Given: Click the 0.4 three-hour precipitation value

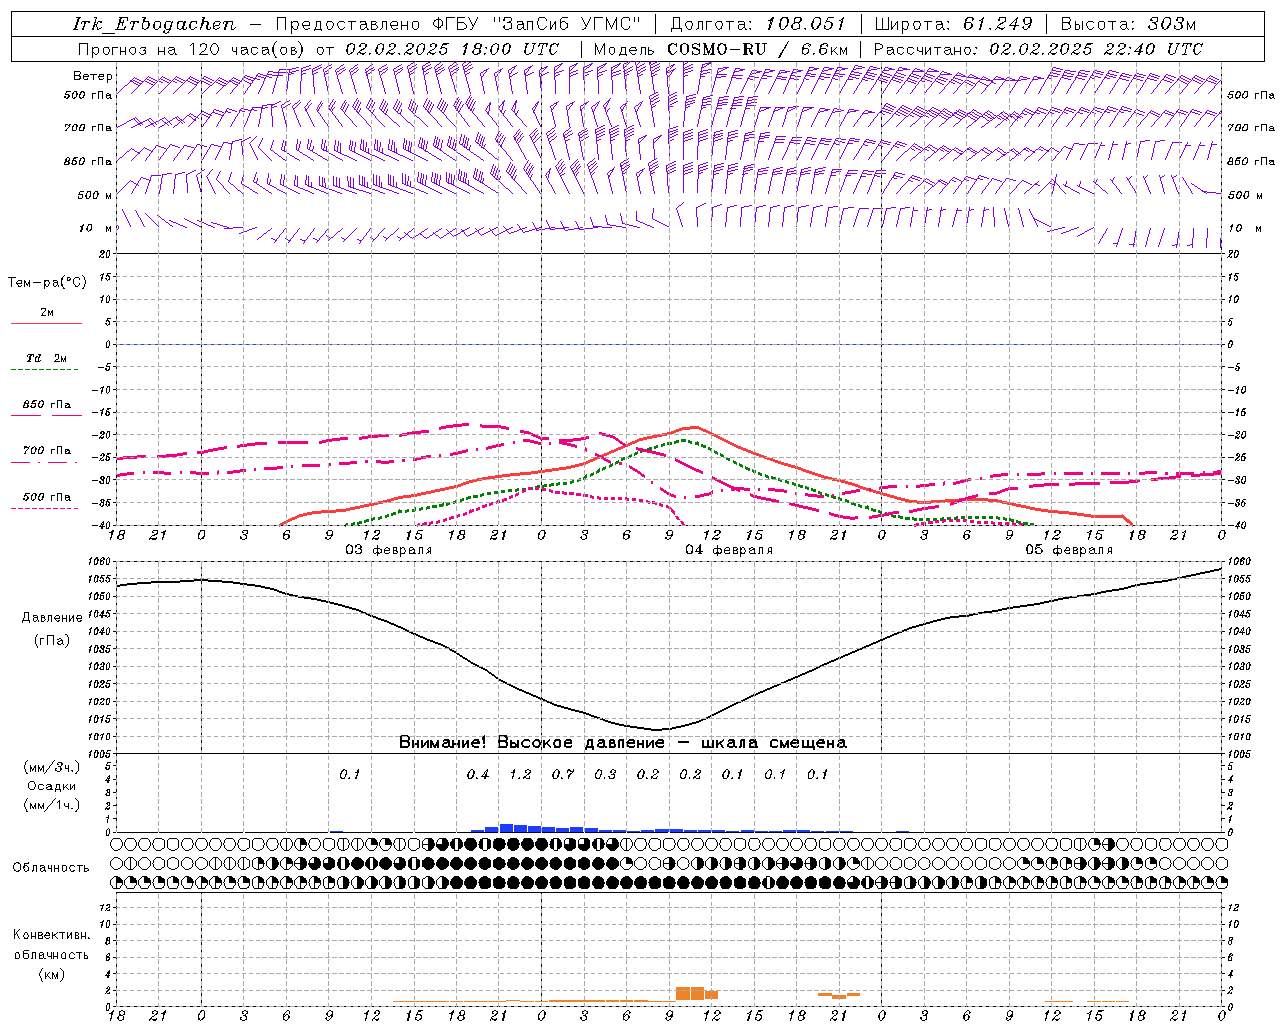Looking at the screenshot, I should click(478, 774).
